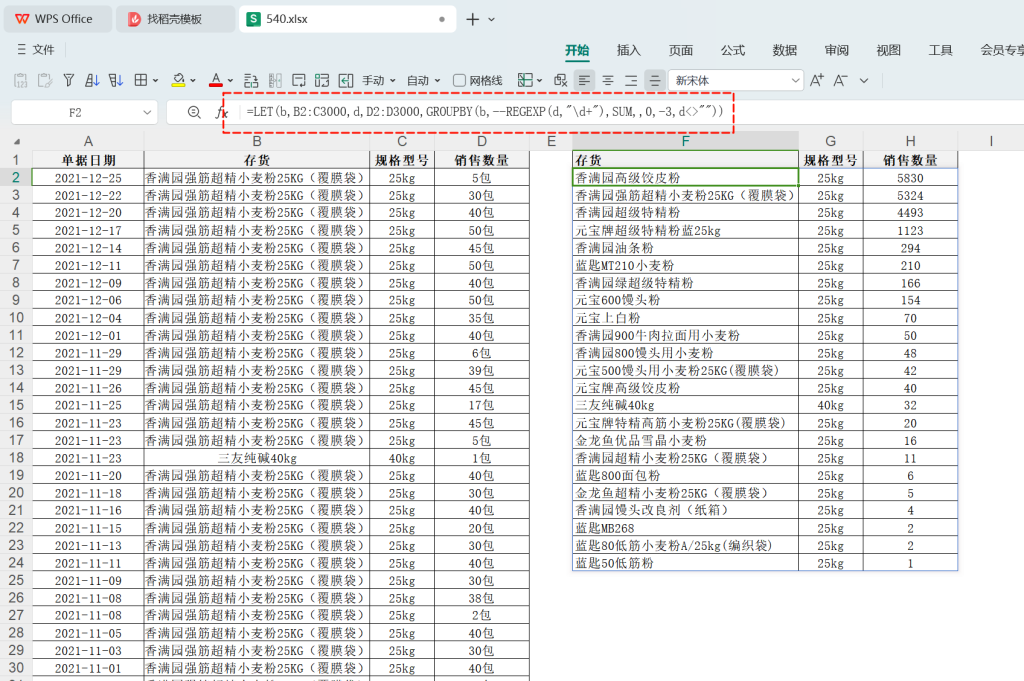The width and height of the screenshot is (1024, 681).
Task: Decrease font size with A- icon
Action: click(x=840, y=80)
